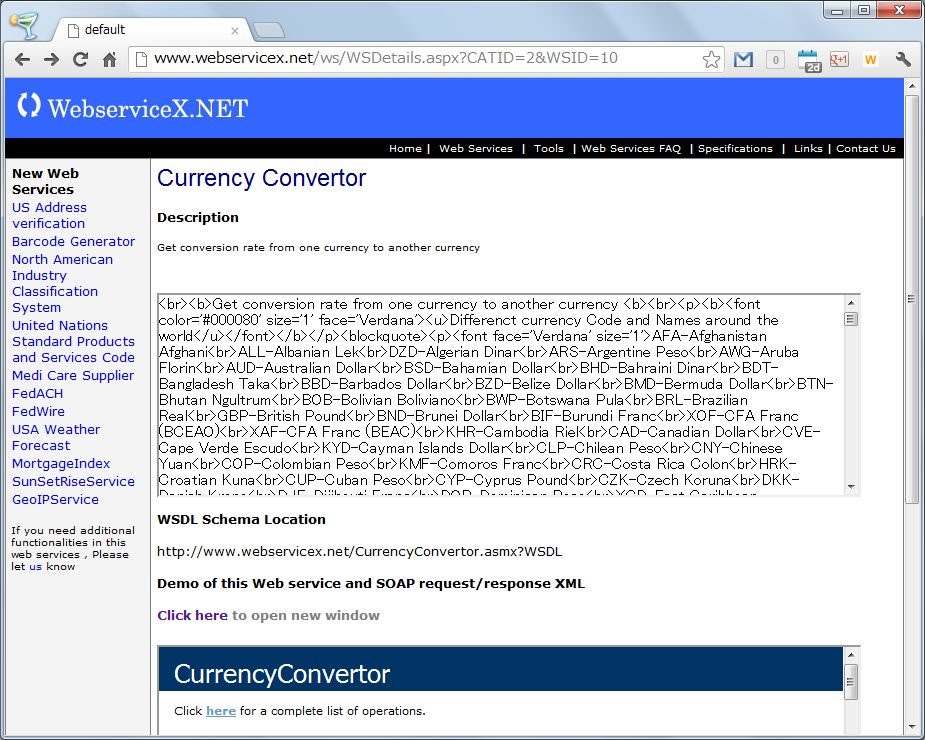Reload the current page
925x740 pixels.
pos(80,59)
